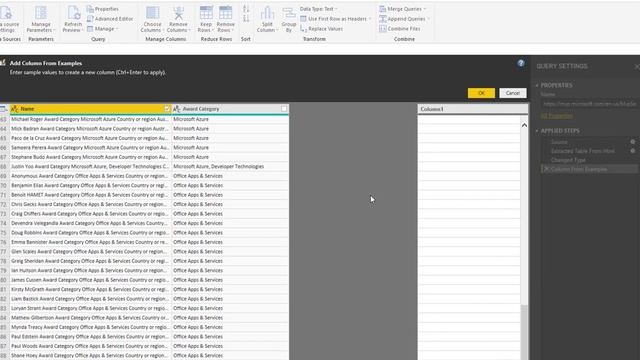The width and height of the screenshot is (640, 360).
Task: Click the Remove Rows icon
Action: pyautogui.click(x=225, y=13)
